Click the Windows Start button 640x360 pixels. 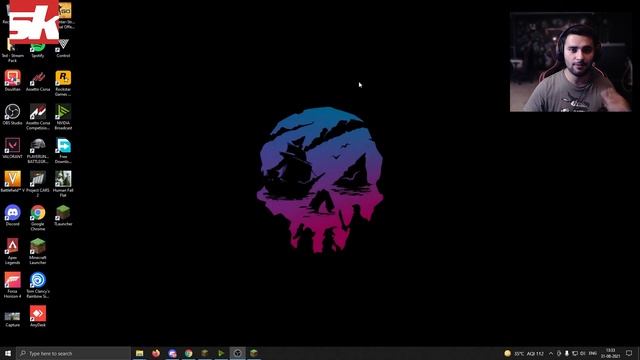(x=8, y=353)
